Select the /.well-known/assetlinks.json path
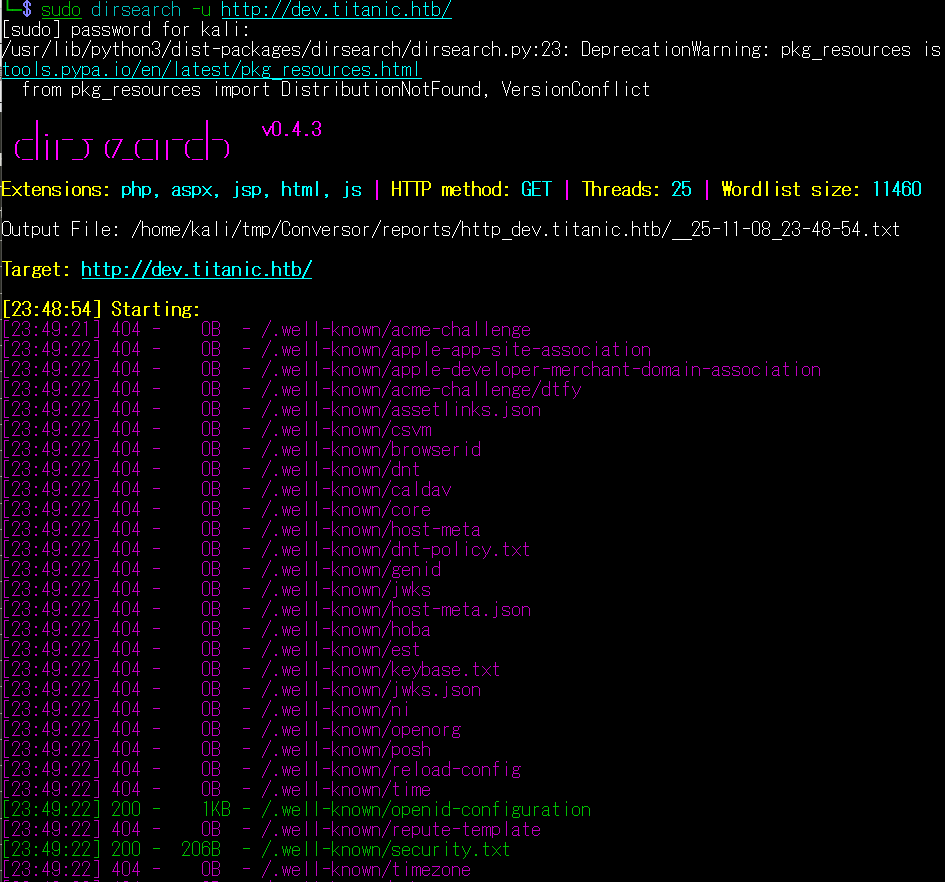945x882 pixels. pos(401,410)
